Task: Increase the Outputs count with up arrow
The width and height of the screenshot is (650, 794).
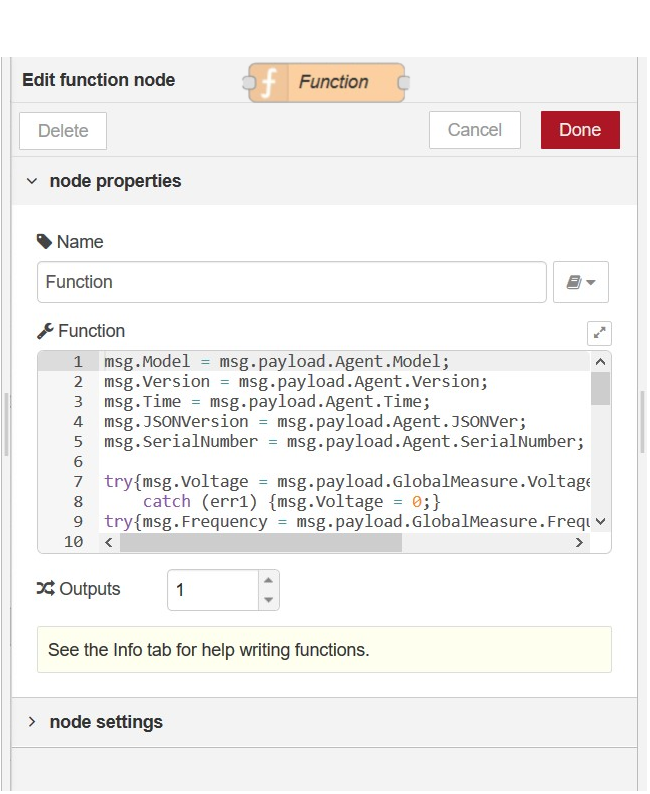Action: [268, 580]
